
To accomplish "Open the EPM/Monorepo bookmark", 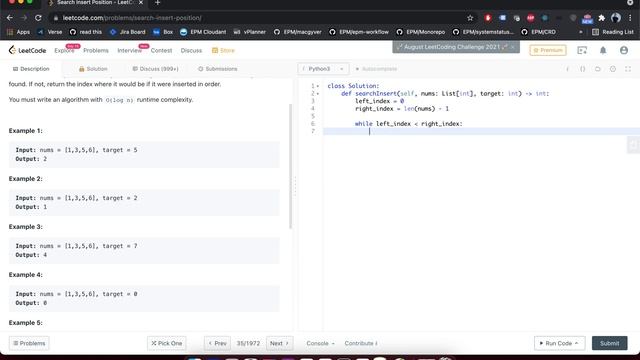I will 420,32.
